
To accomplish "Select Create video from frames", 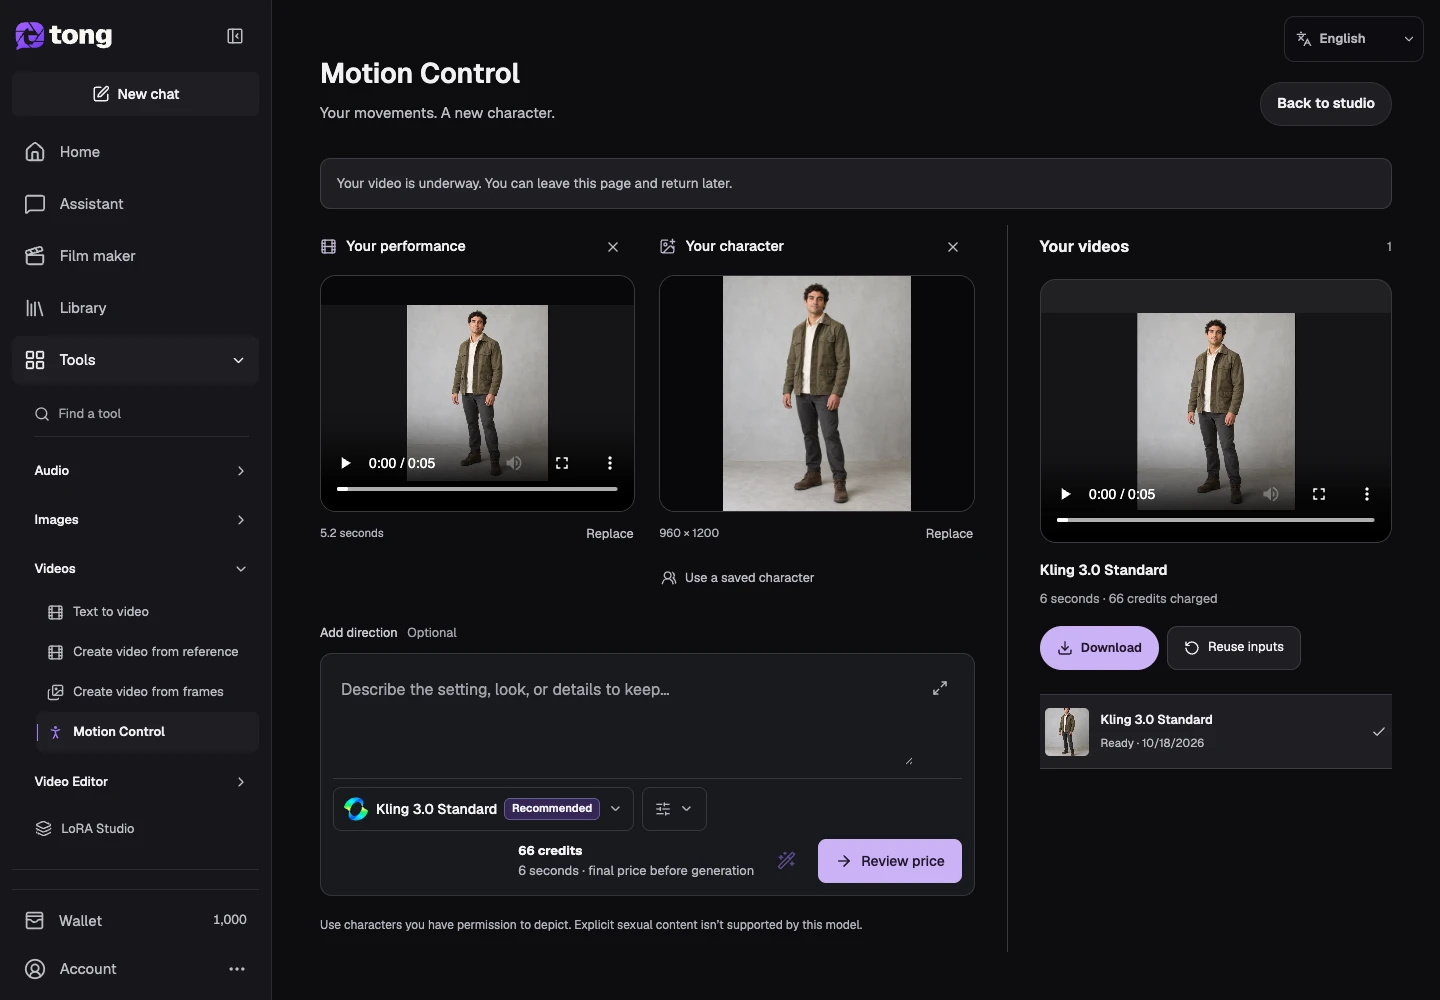I will (148, 692).
